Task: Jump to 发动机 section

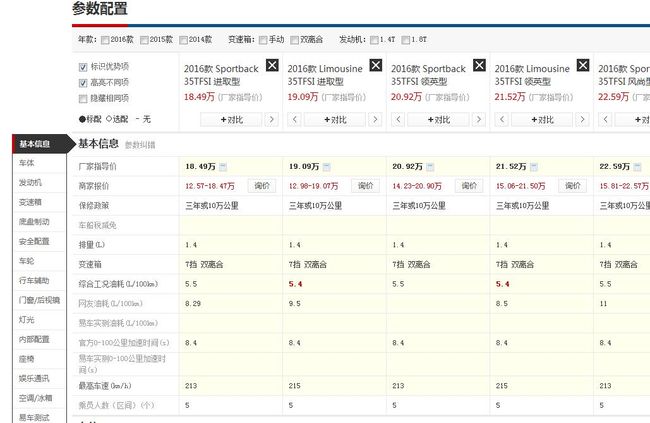Action: pos(39,182)
